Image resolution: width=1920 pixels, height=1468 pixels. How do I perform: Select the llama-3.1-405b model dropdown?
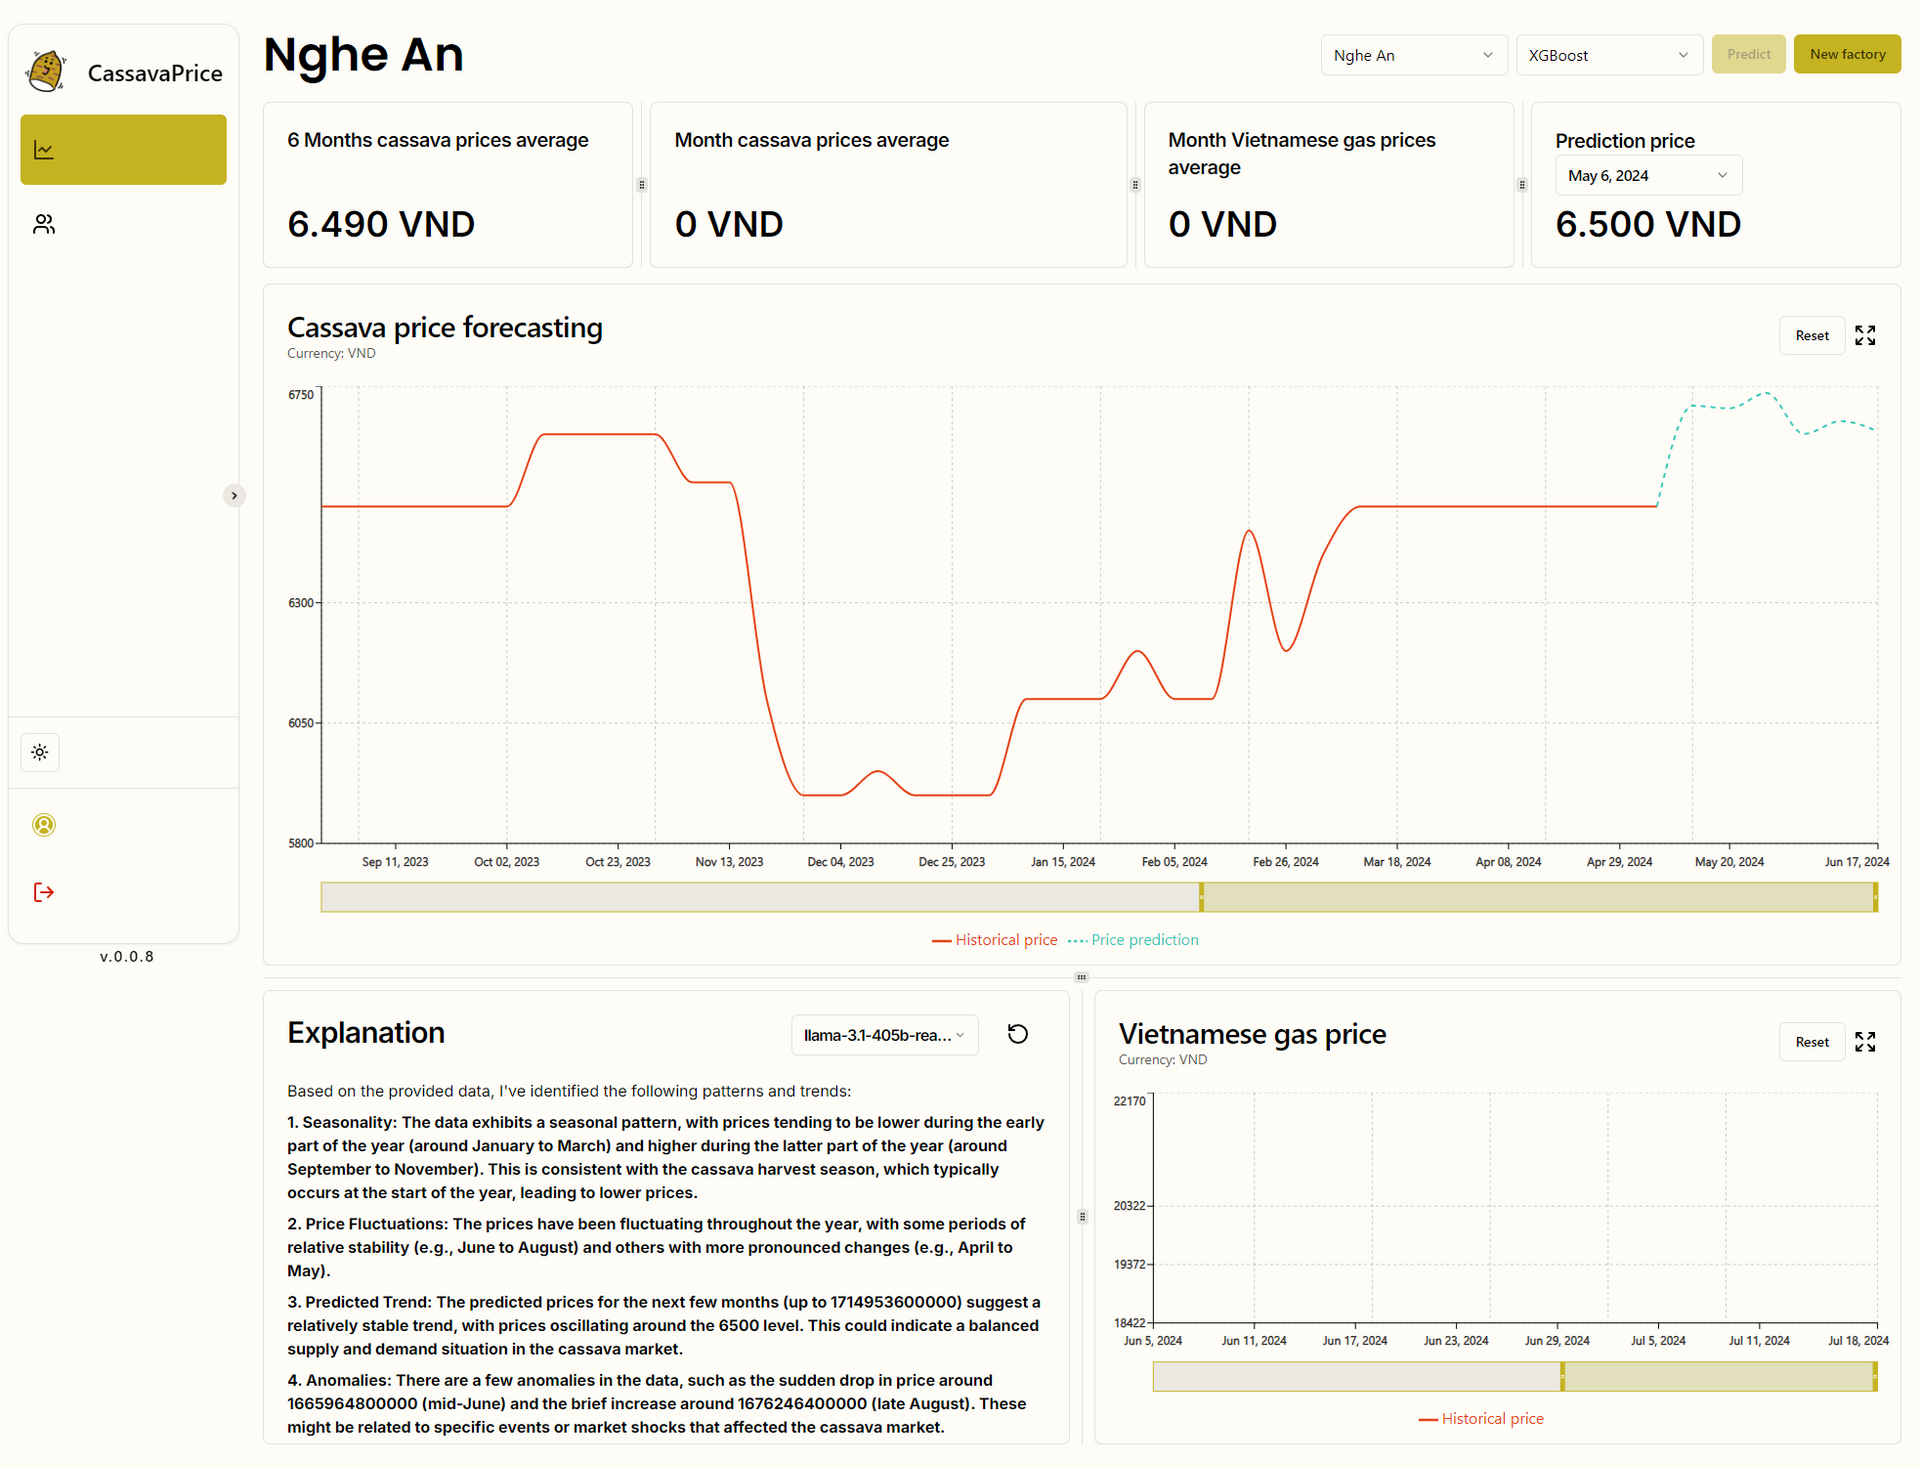click(884, 1035)
